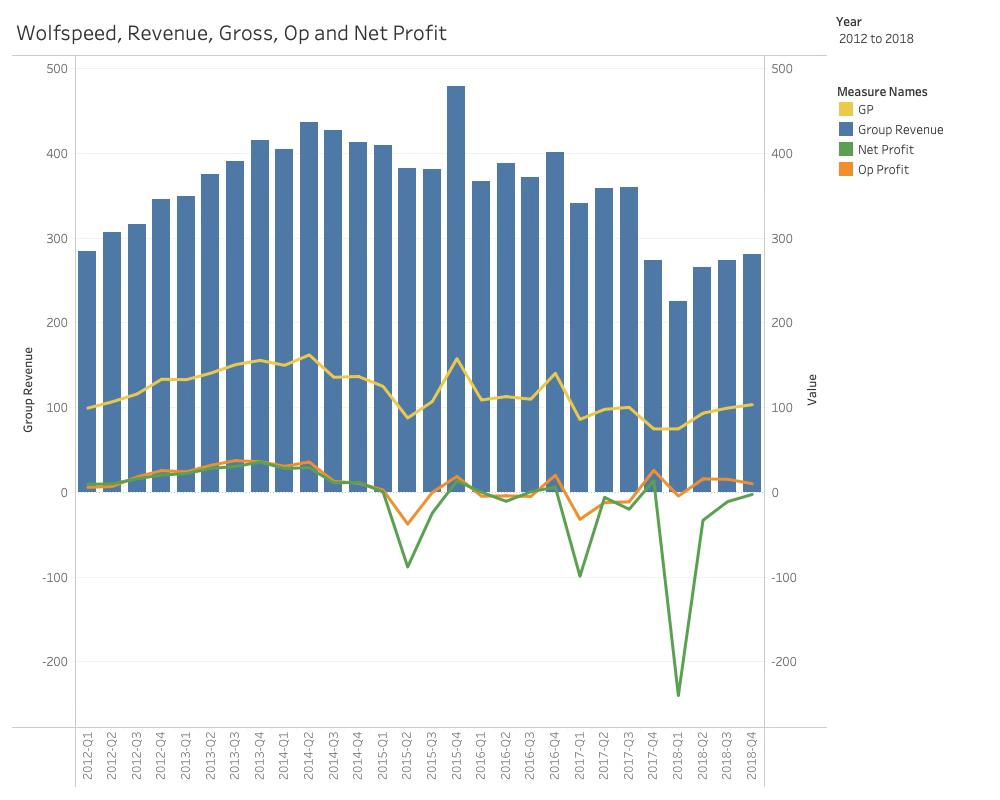This screenshot has height=800, width=1000.
Task: Click the chart title 'Wolfspeed, Revenue, Gross, Op and Net Profit'
Action: [231, 33]
